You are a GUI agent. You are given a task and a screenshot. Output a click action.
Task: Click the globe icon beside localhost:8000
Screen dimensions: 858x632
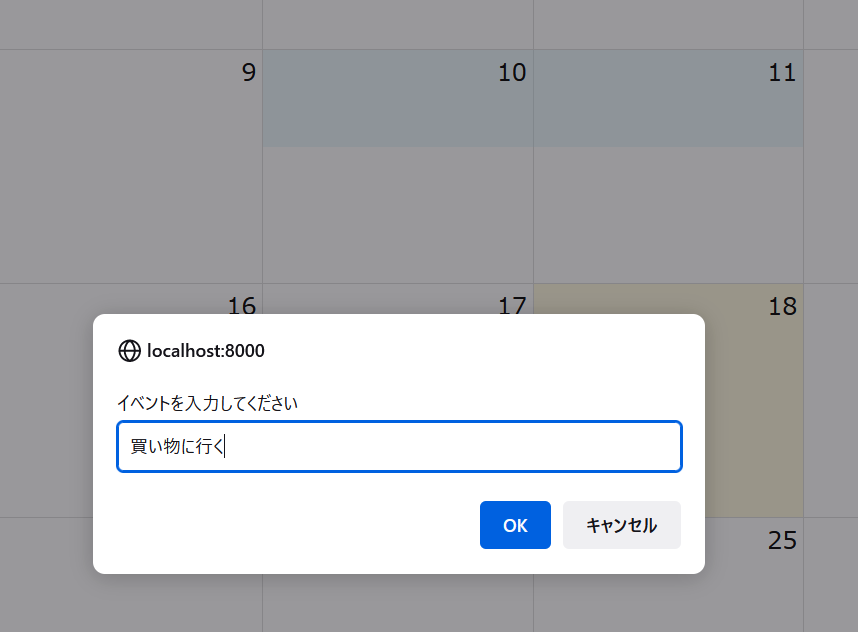[x=130, y=351]
